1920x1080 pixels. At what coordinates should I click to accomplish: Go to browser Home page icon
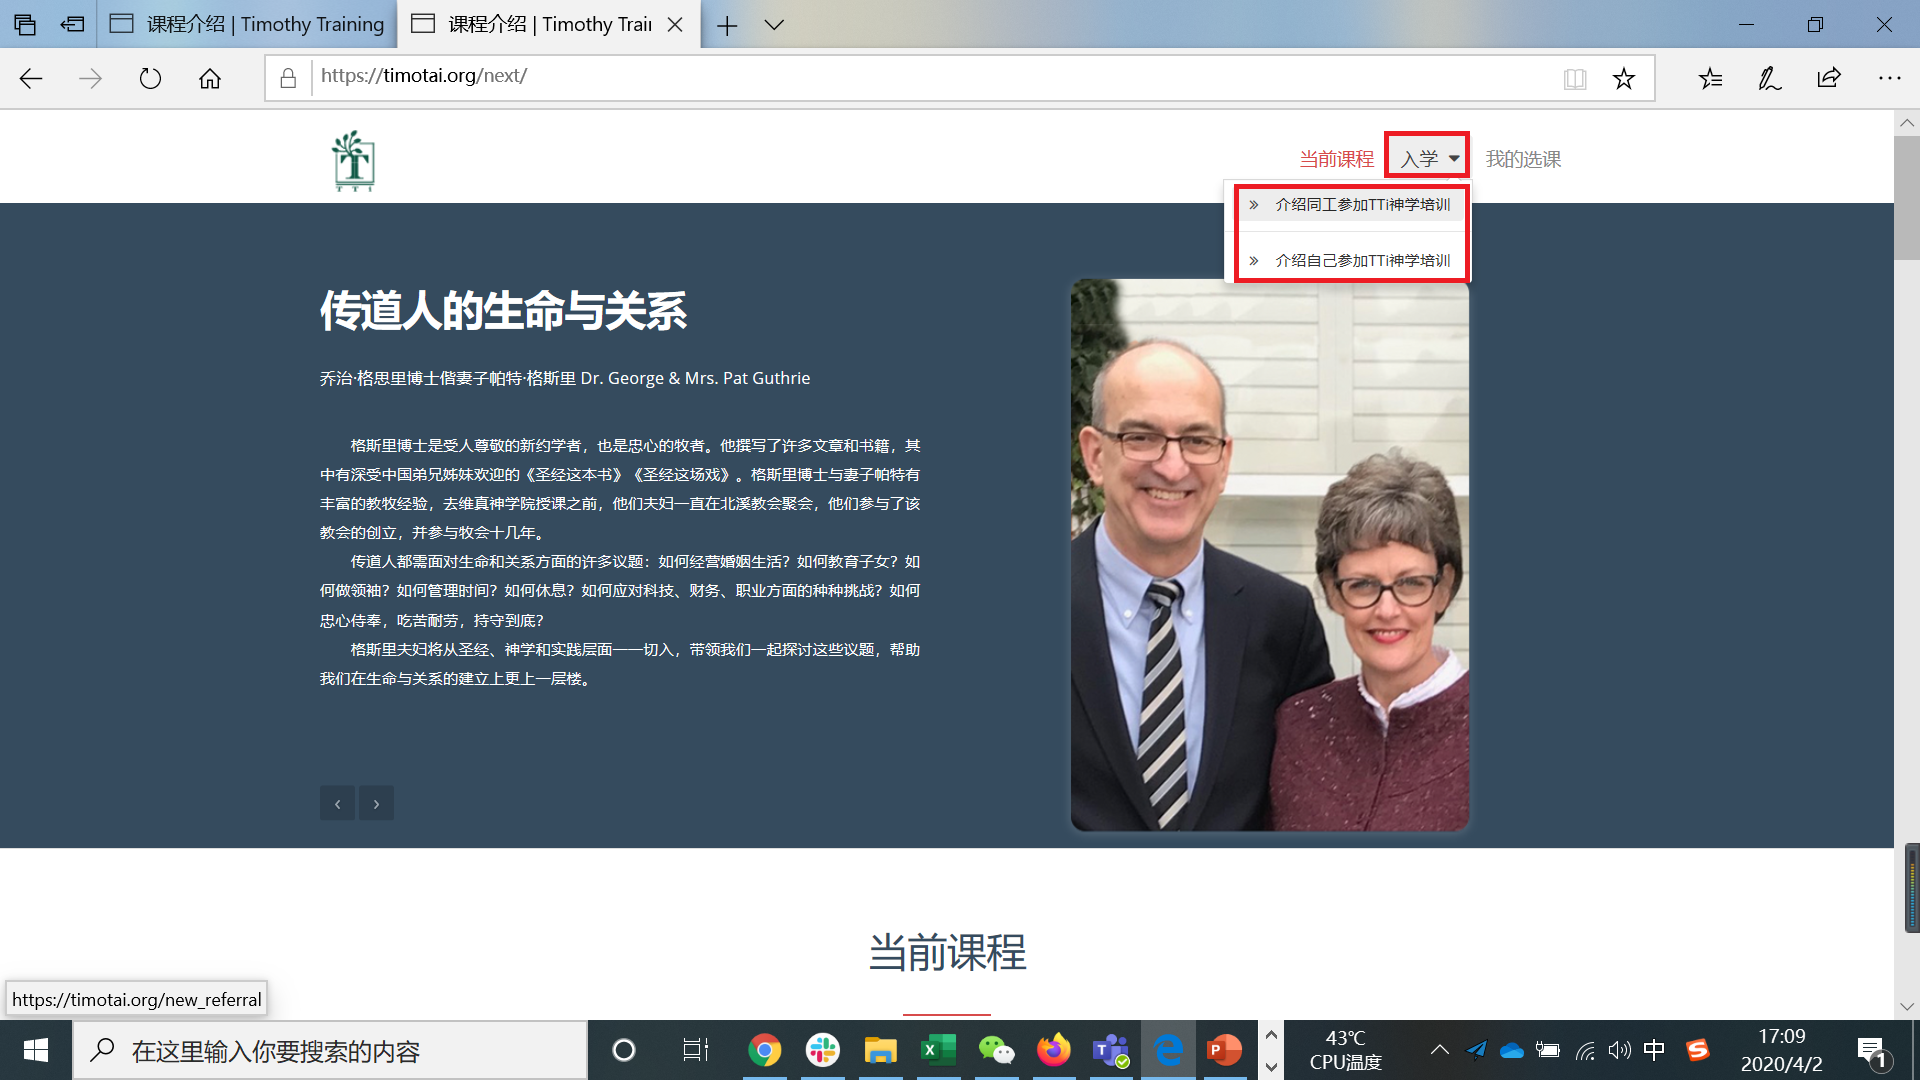(210, 78)
